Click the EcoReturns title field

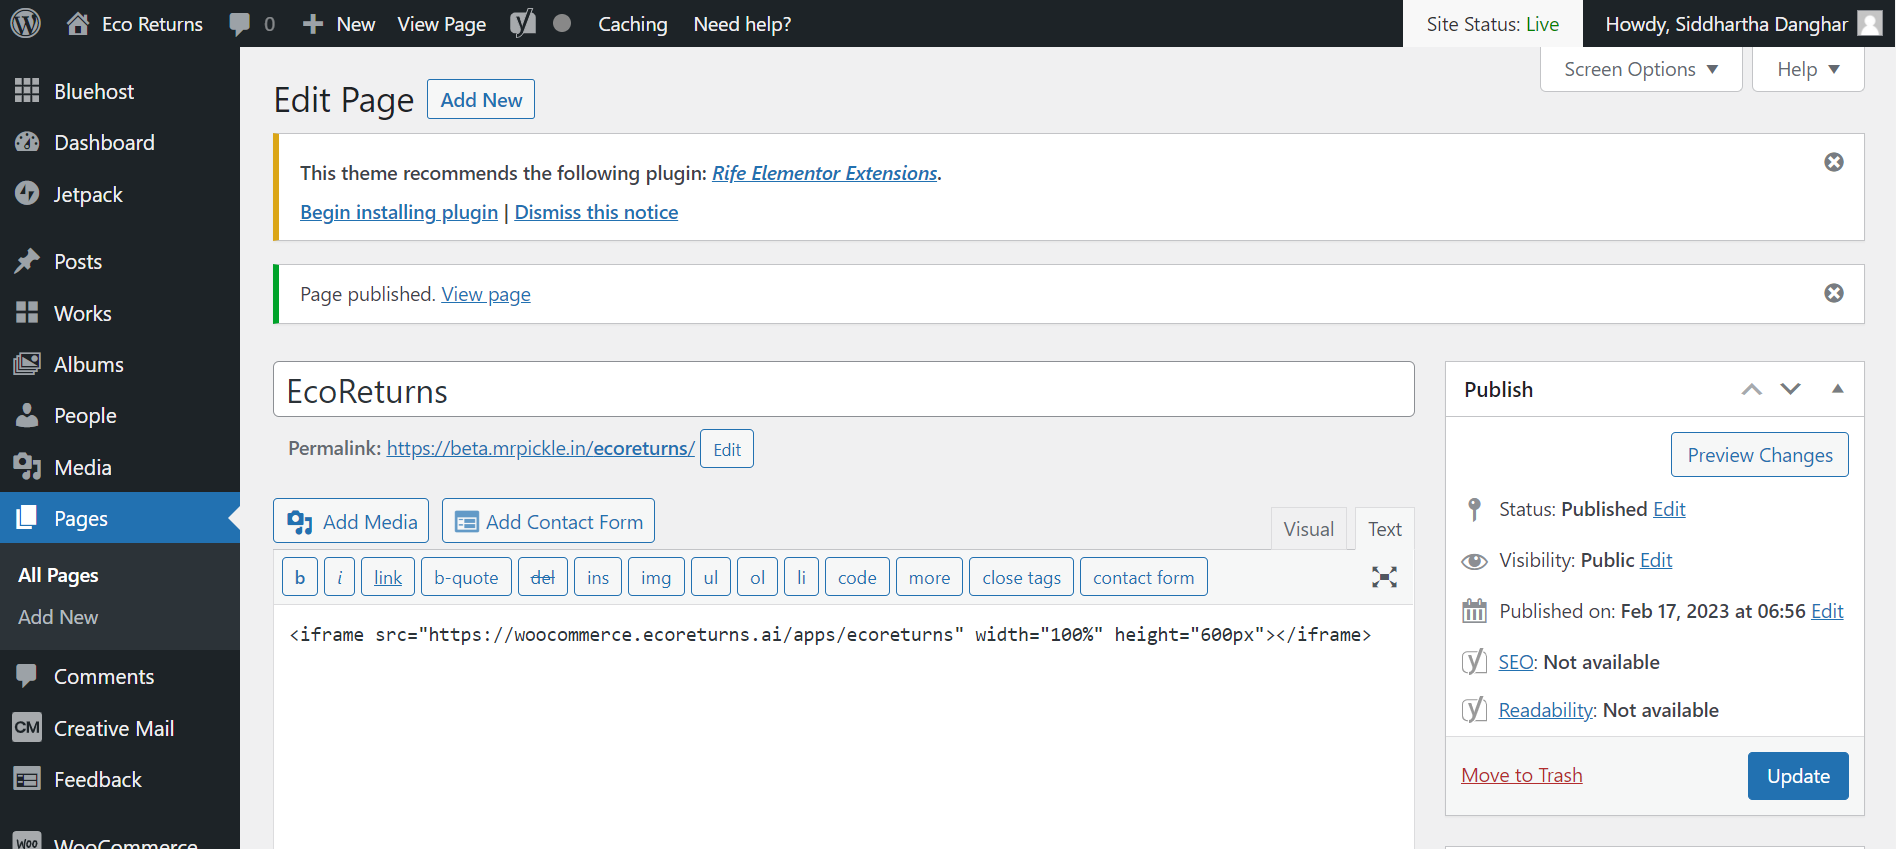[x=843, y=390]
